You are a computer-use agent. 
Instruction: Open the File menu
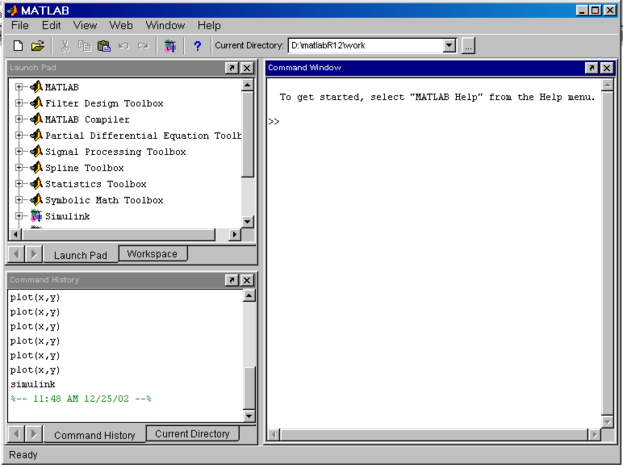coord(20,25)
